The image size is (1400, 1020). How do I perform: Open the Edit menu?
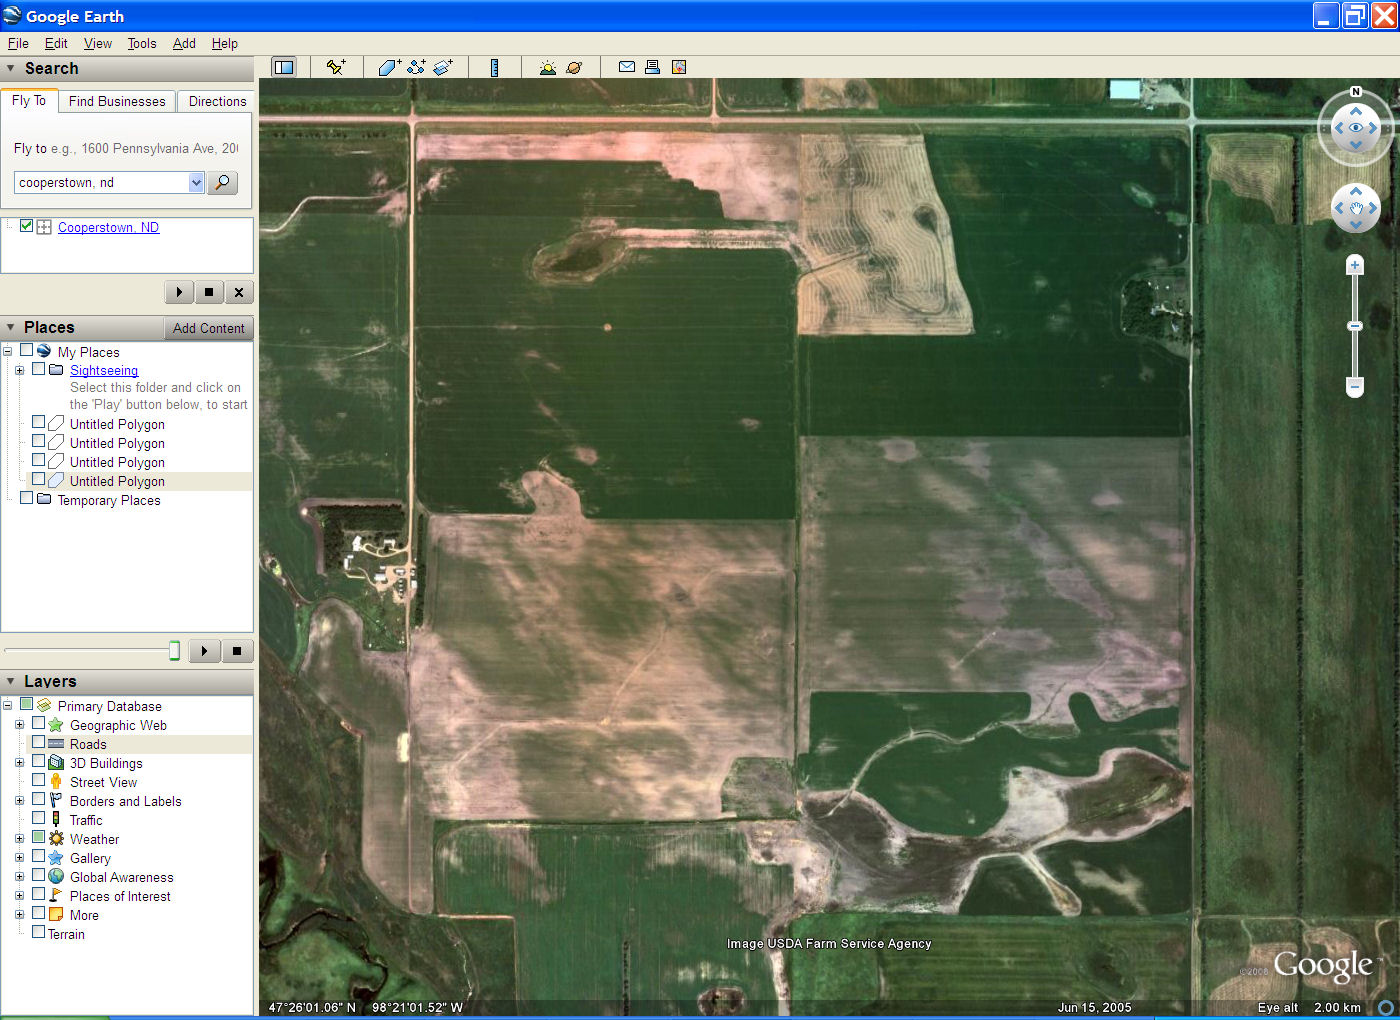coord(56,43)
